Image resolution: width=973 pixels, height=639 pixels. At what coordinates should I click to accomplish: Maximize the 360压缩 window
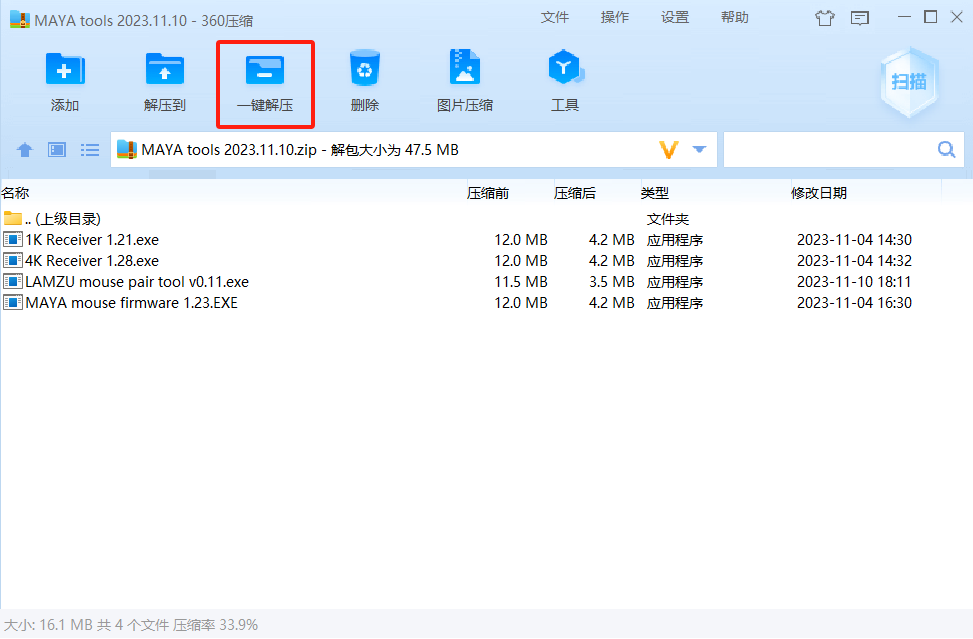tap(931, 17)
